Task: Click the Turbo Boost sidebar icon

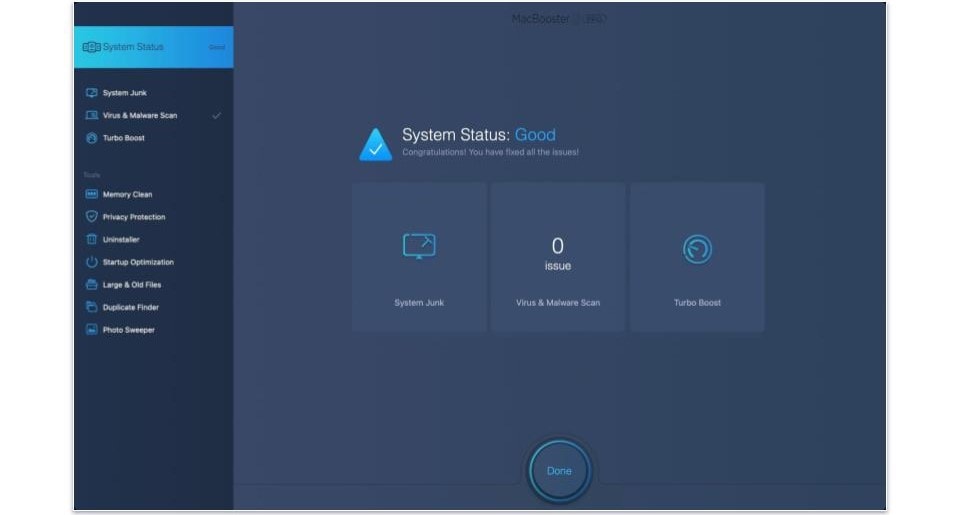Action: point(91,138)
